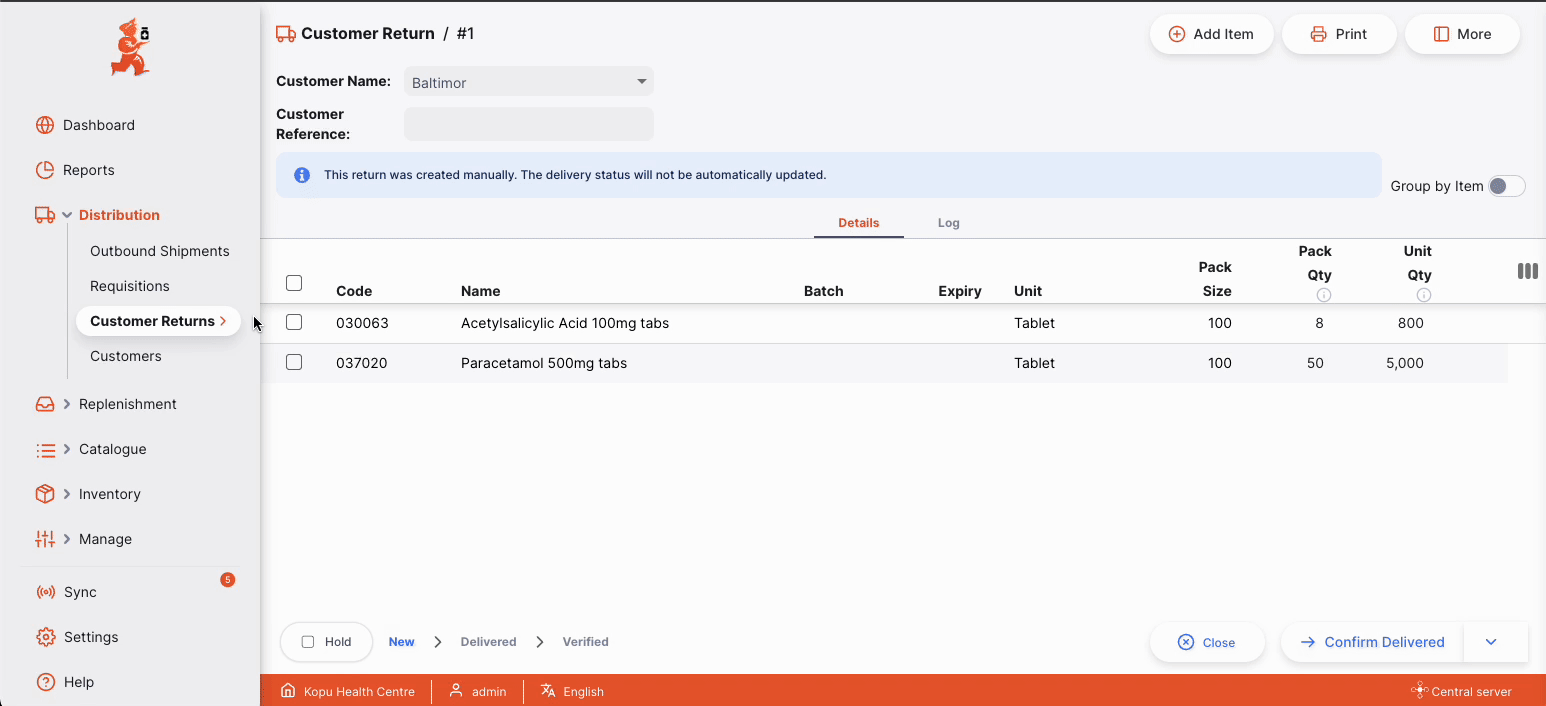Click the Unit Qty value 5,000
The height and width of the screenshot is (706, 1546).
tap(1405, 363)
